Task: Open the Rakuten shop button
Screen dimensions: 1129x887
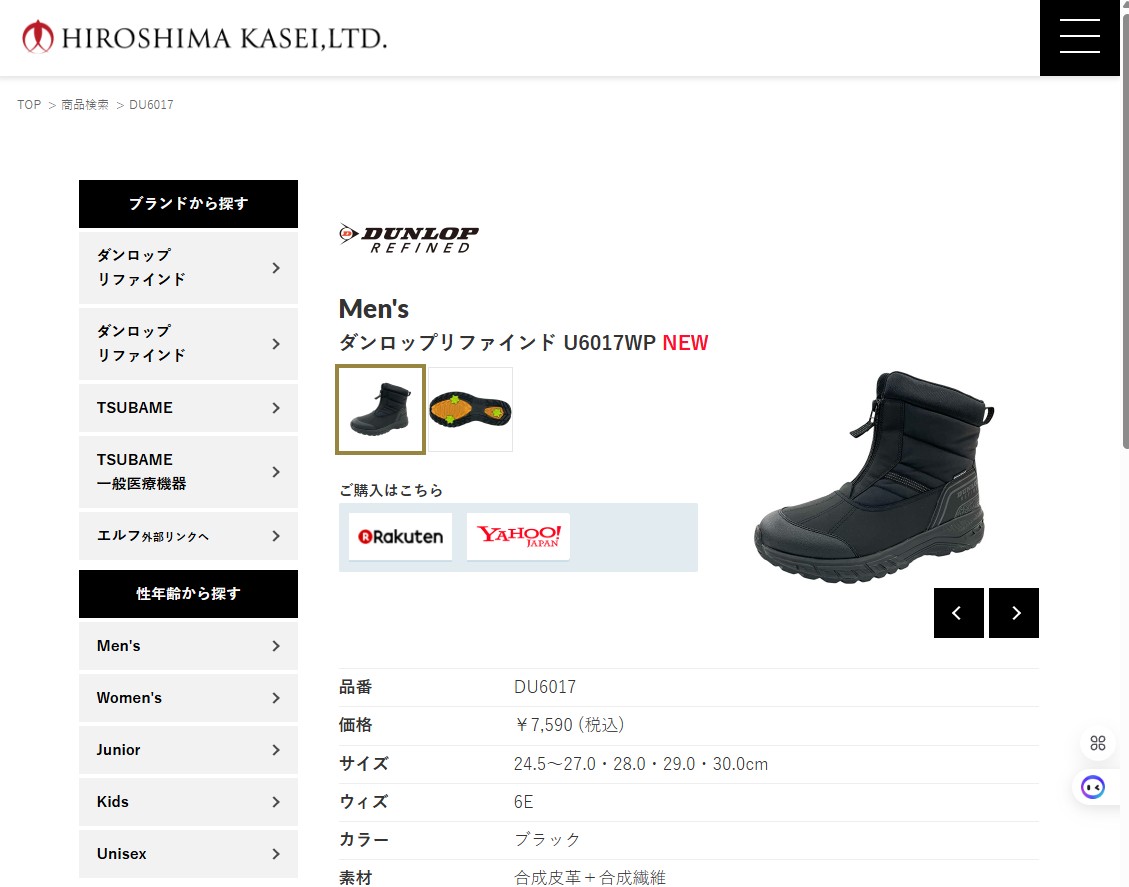Action: click(400, 536)
